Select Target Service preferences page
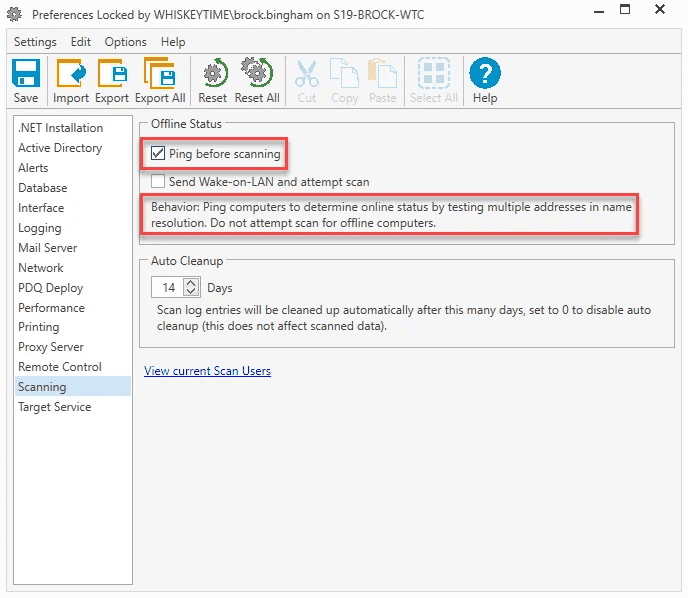 point(55,407)
